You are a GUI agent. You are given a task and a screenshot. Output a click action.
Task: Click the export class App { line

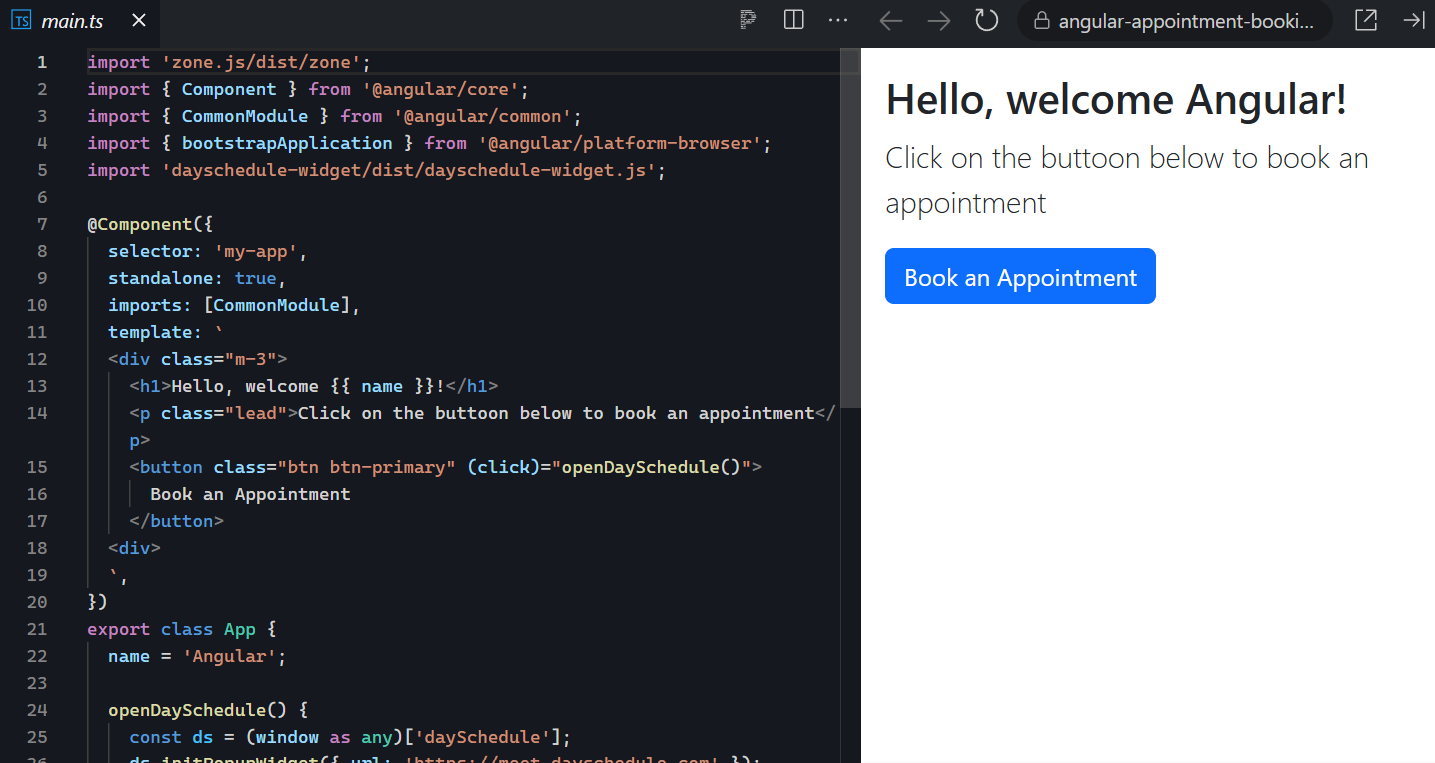pos(181,629)
